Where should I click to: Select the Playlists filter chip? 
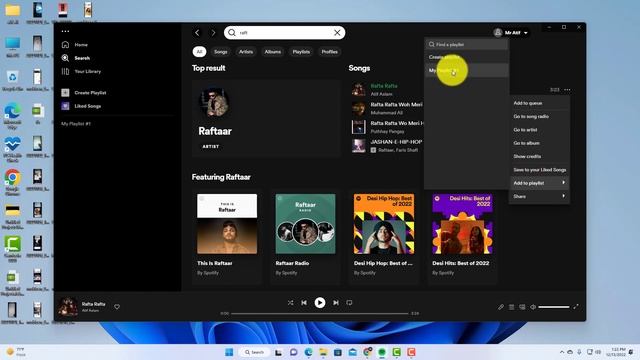pos(301,52)
